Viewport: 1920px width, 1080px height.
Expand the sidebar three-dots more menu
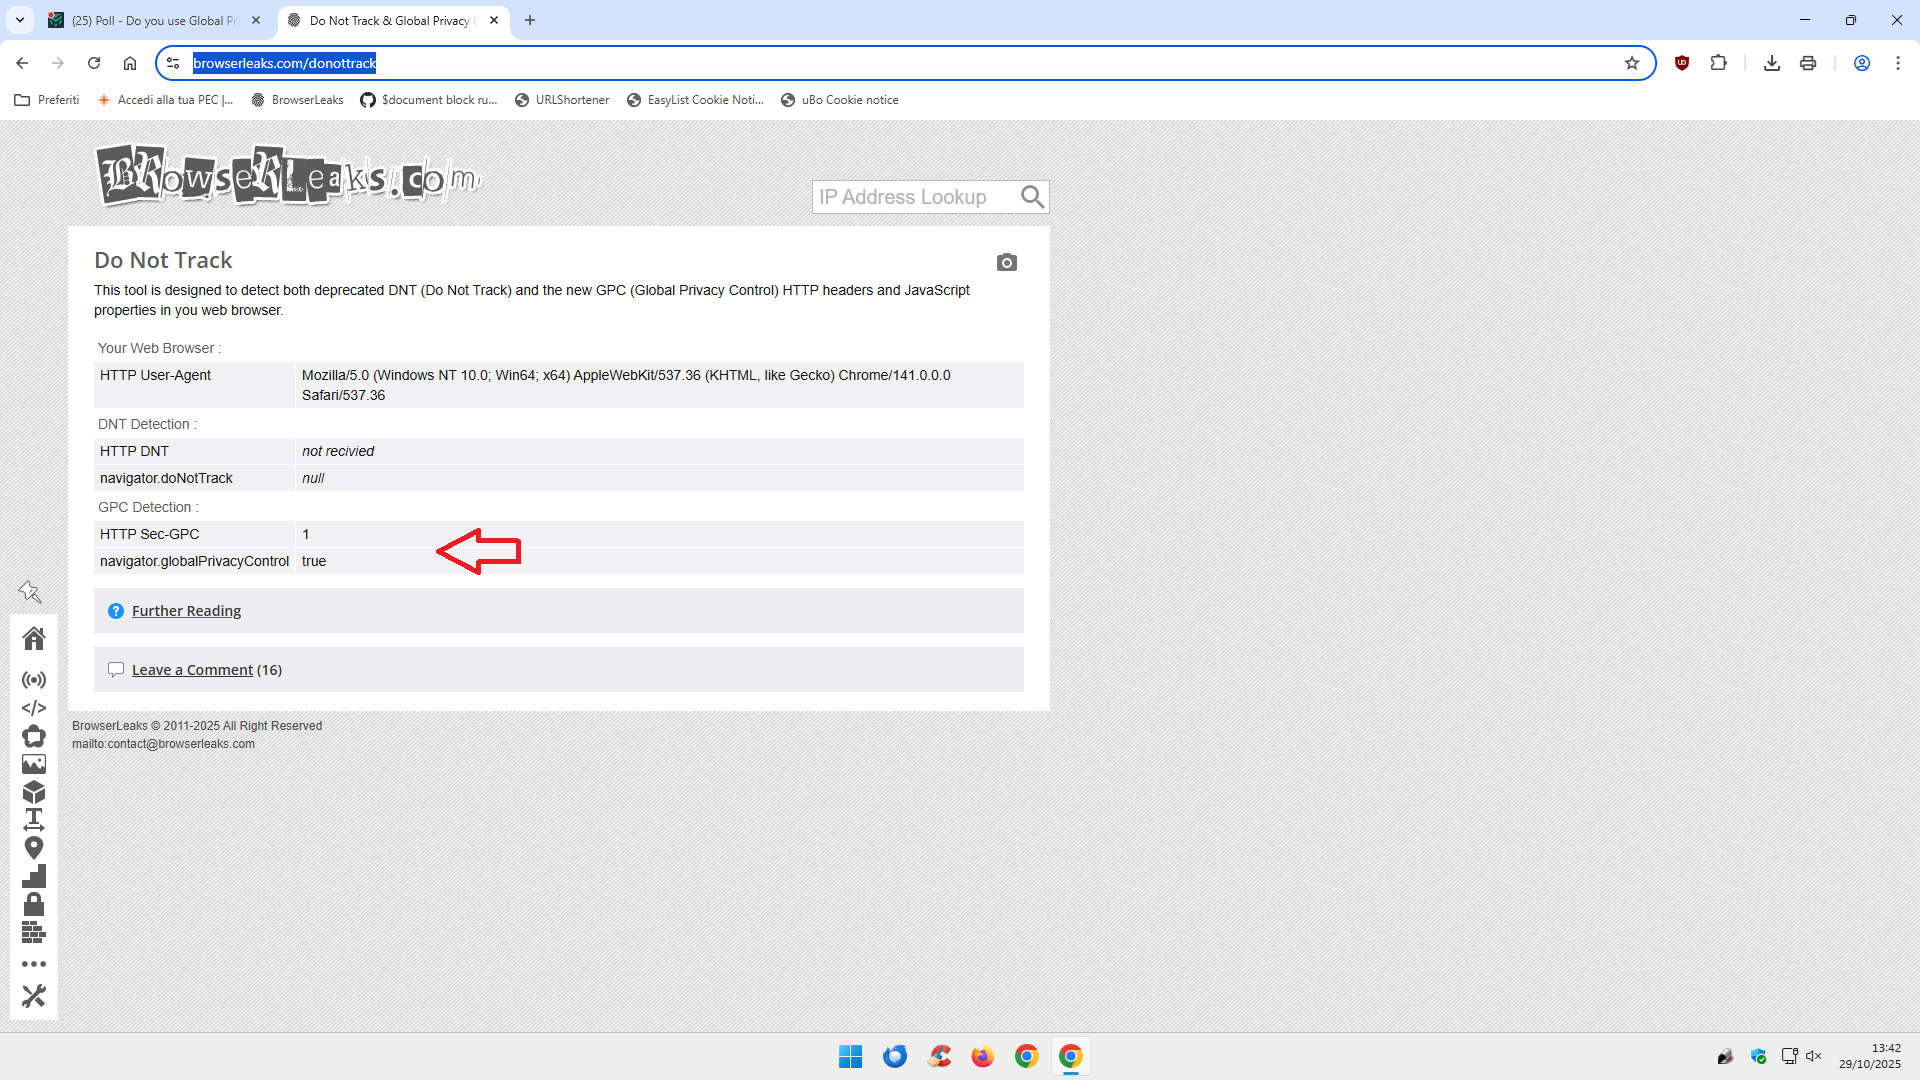[x=34, y=964]
